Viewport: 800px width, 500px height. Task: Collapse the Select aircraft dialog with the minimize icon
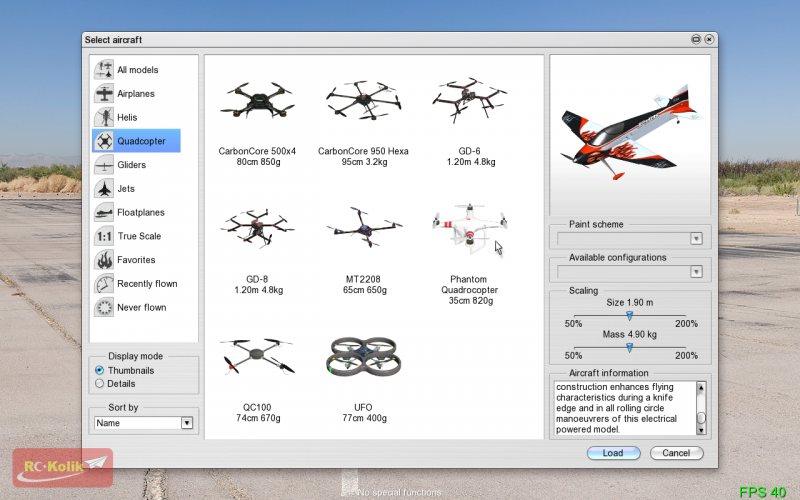(x=695, y=39)
